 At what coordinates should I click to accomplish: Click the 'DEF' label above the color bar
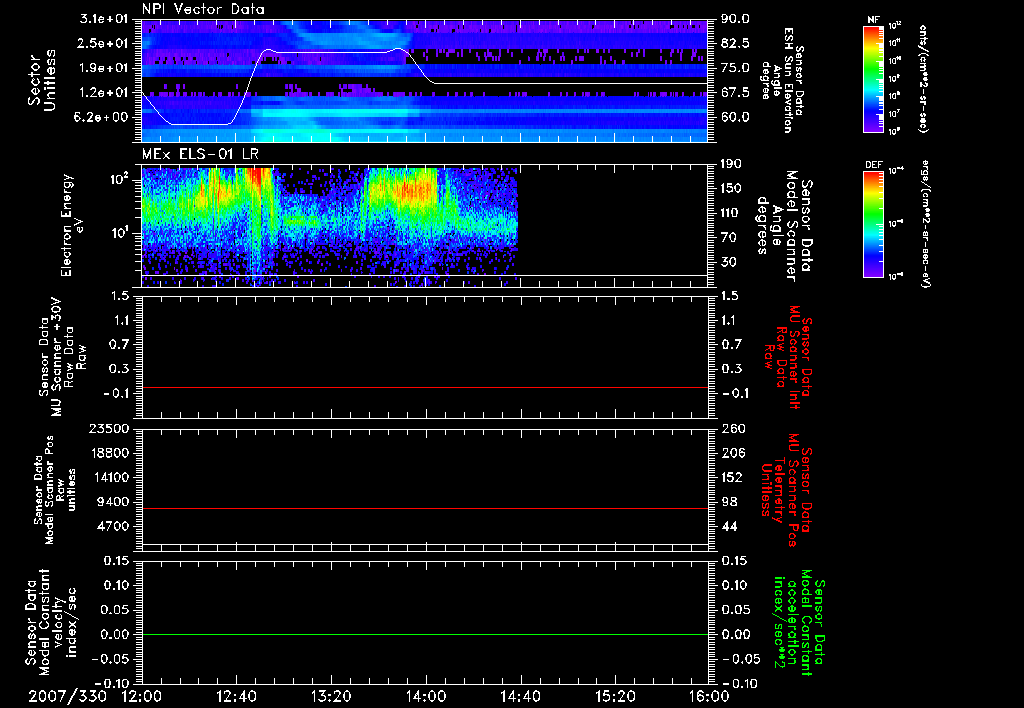(x=874, y=165)
